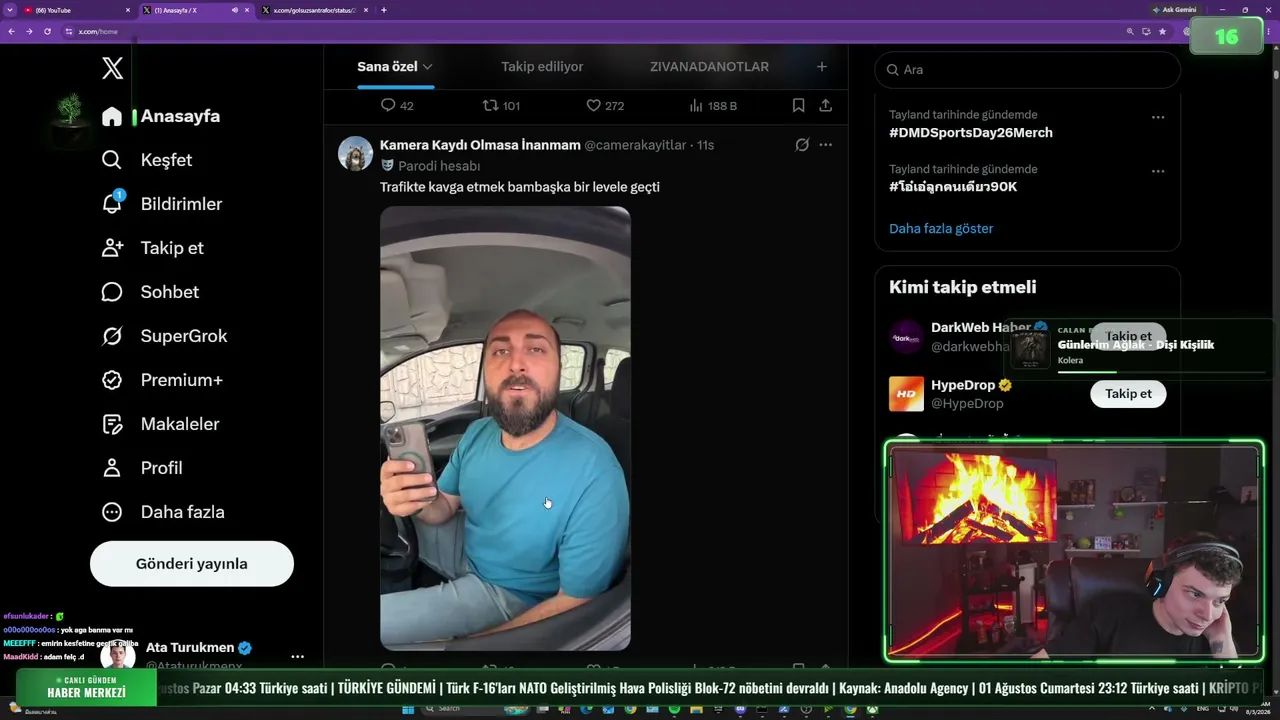
Task: Click the 11s timestamp on tweet
Action: 705,145
